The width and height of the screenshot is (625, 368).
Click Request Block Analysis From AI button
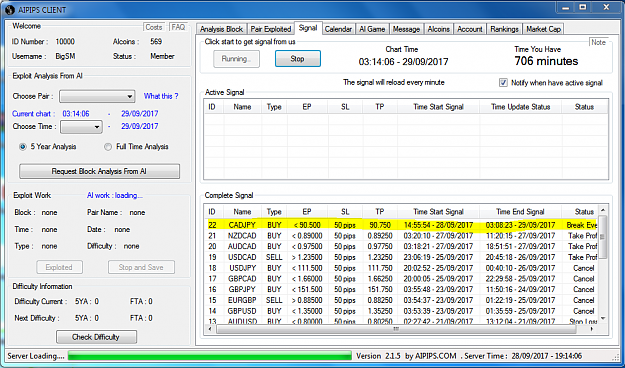(99, 171)
